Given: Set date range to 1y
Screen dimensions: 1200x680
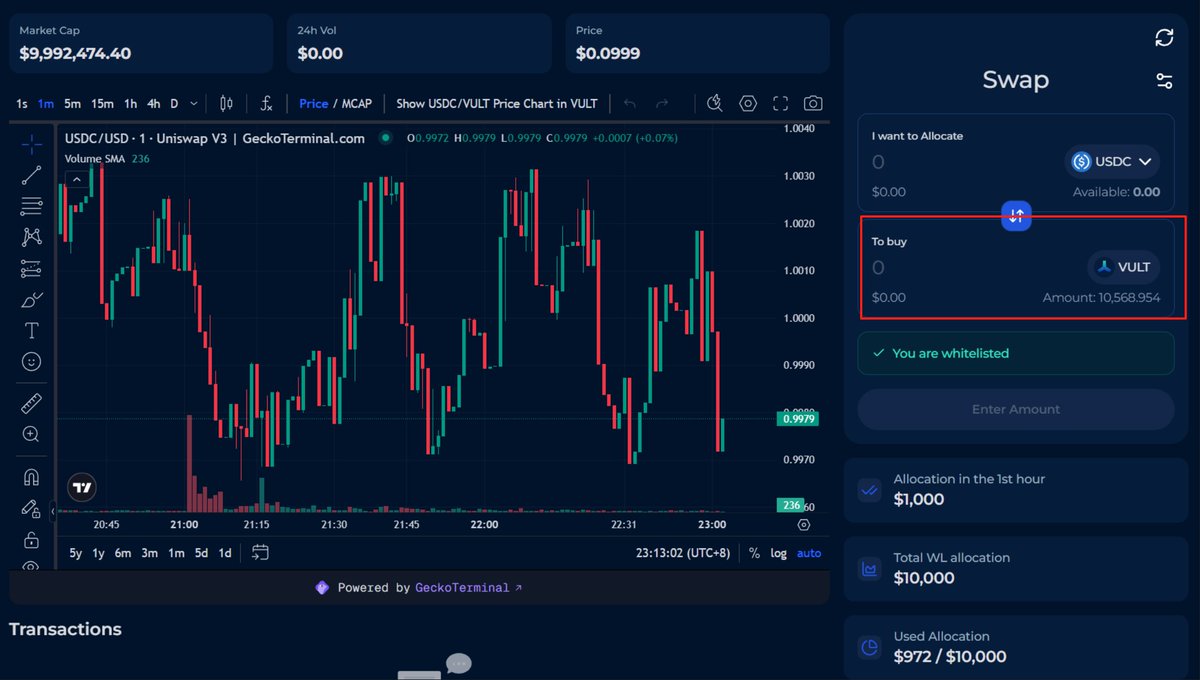Looking at the screenshot, I should pos(98,553).
